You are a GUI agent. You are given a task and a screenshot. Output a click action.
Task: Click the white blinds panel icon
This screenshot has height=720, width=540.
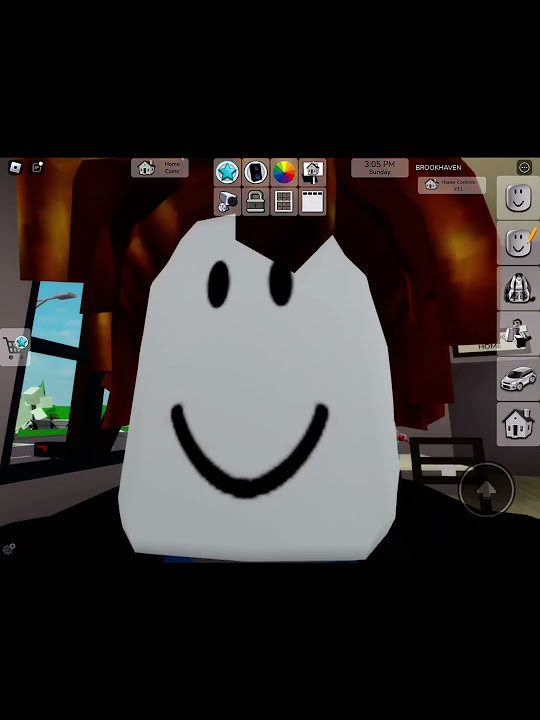pyautogui.click(x=313, y=202)
